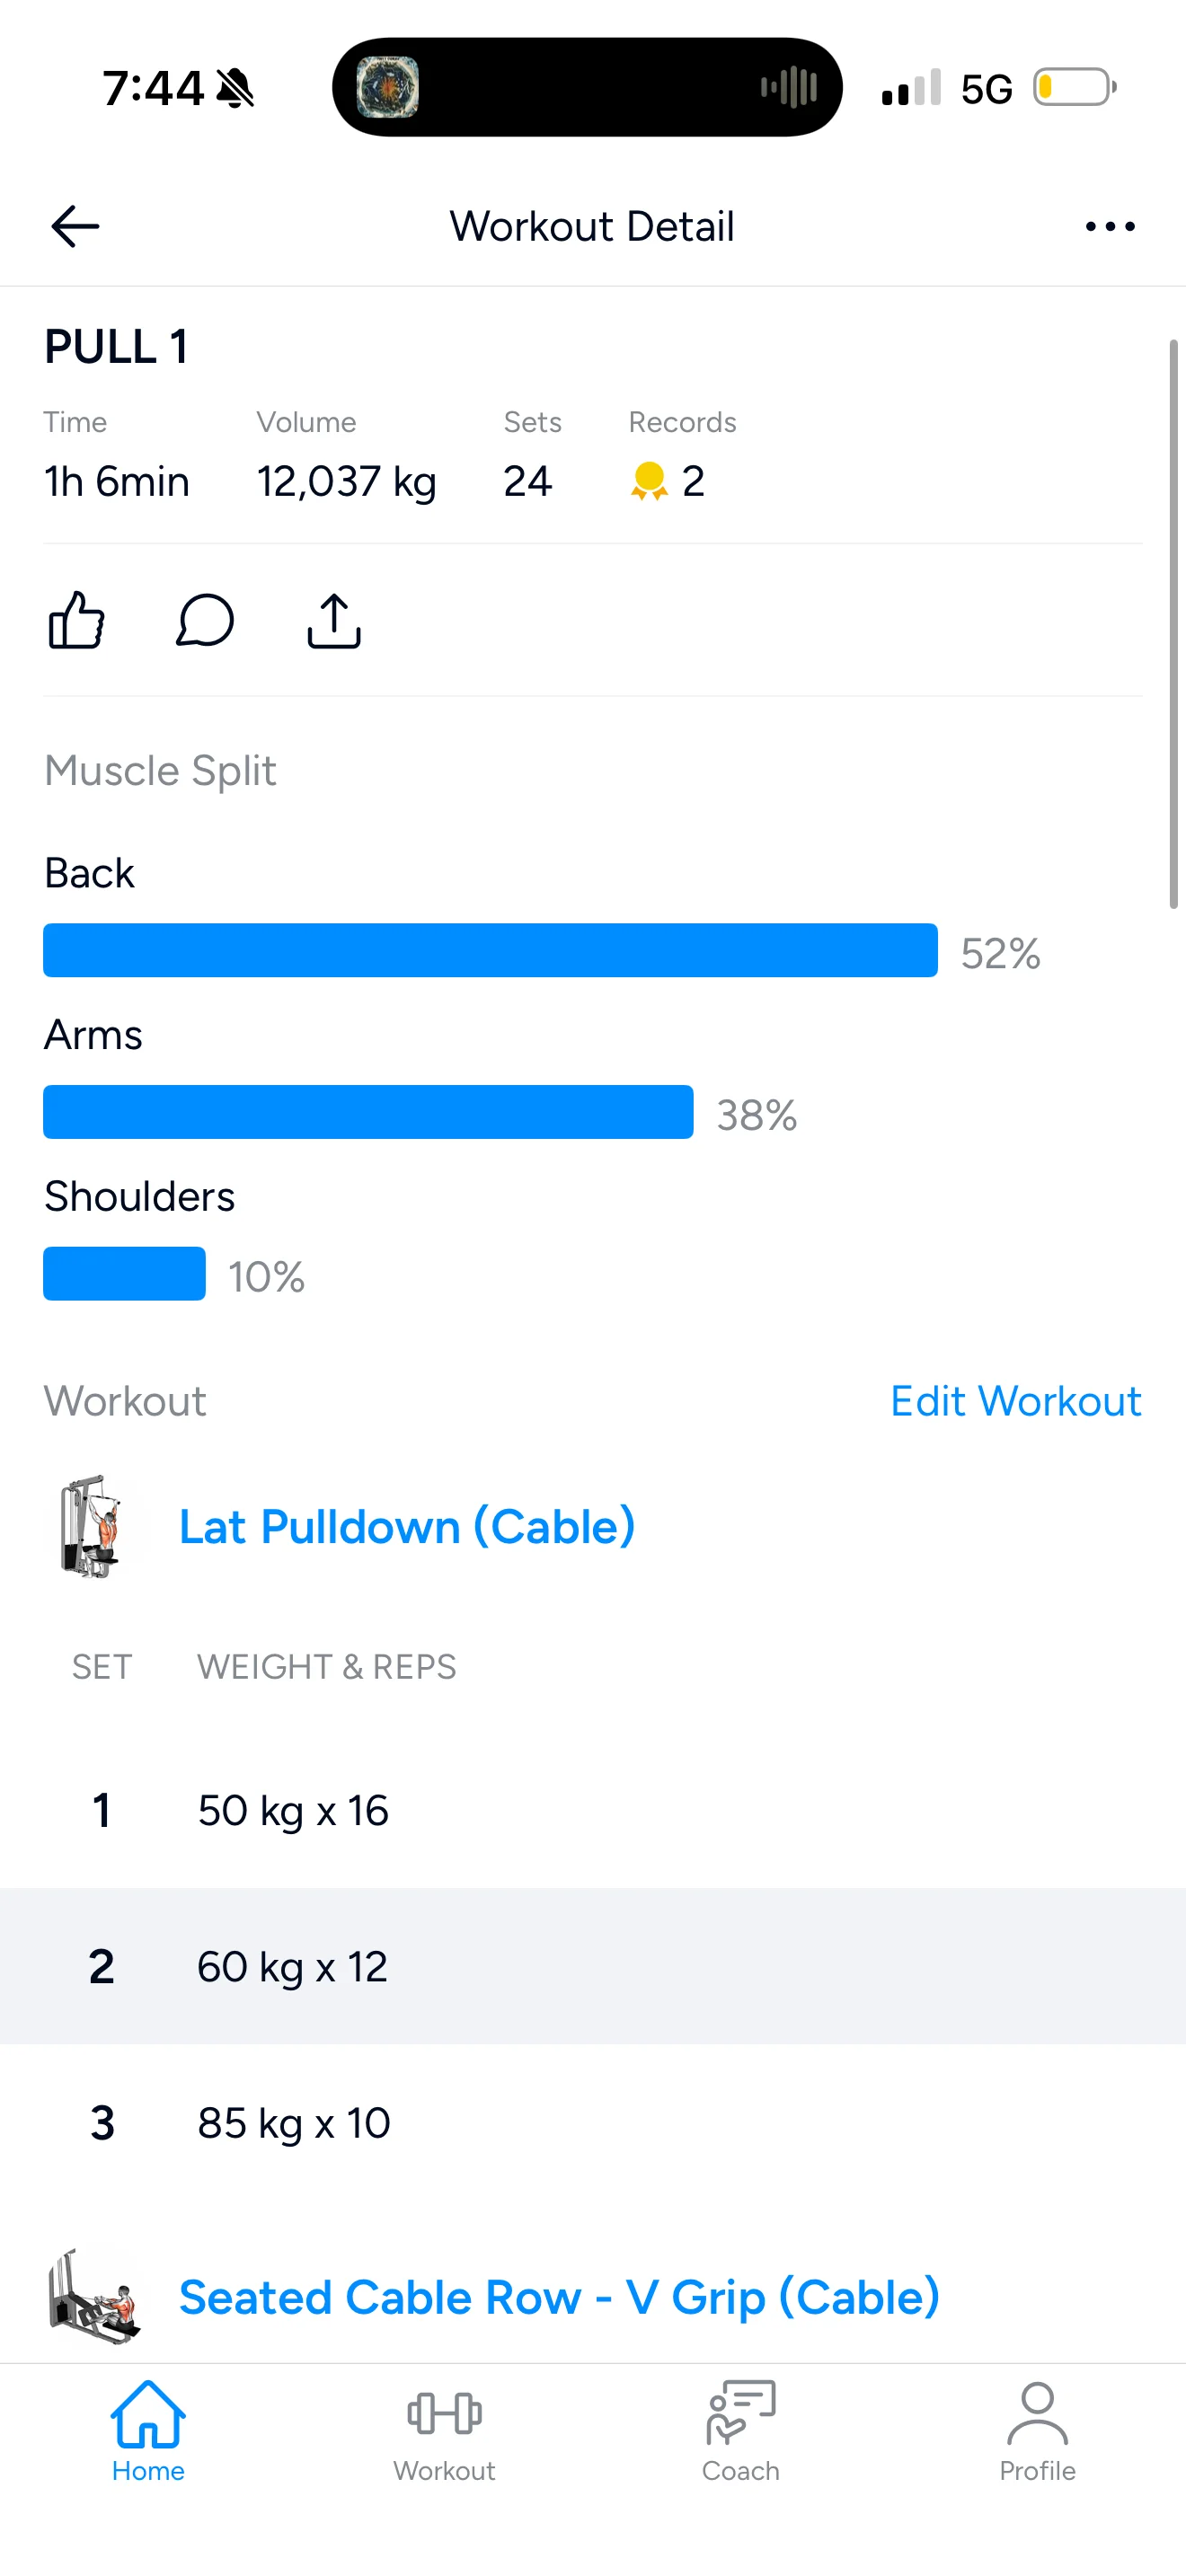Open comments with speech bubble icon
The image size is (1186, 2576).
pyautogui.click(x=205, y=620)
